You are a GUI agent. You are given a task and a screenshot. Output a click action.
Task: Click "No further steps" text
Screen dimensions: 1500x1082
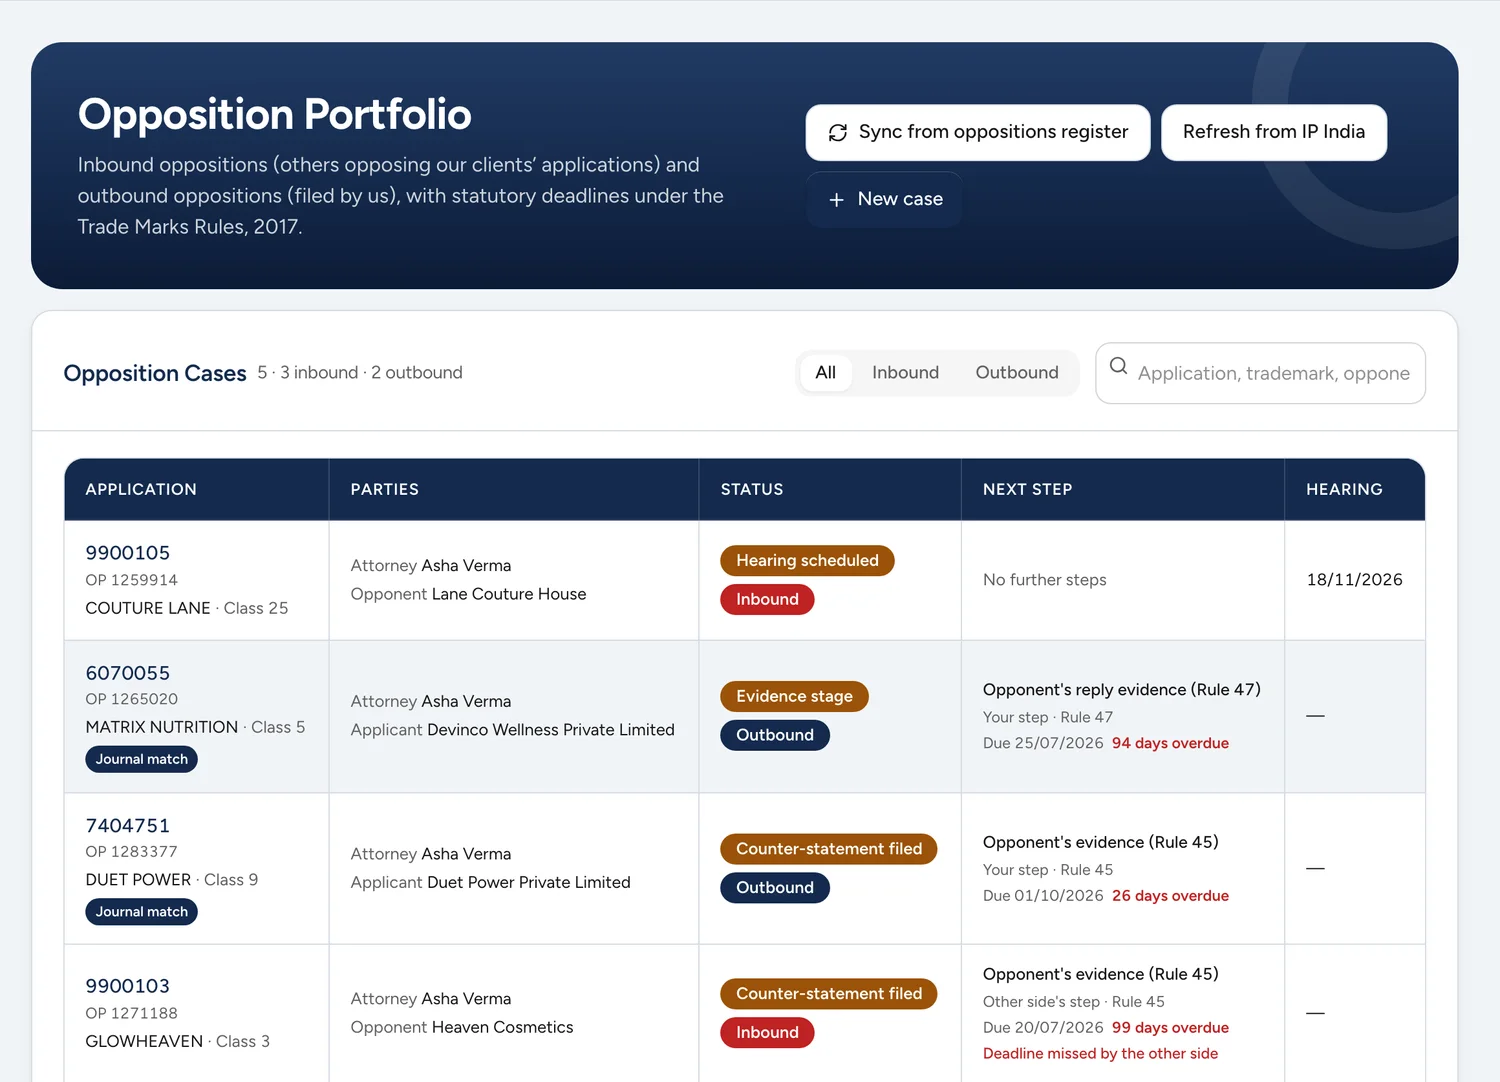point(1044,580)
